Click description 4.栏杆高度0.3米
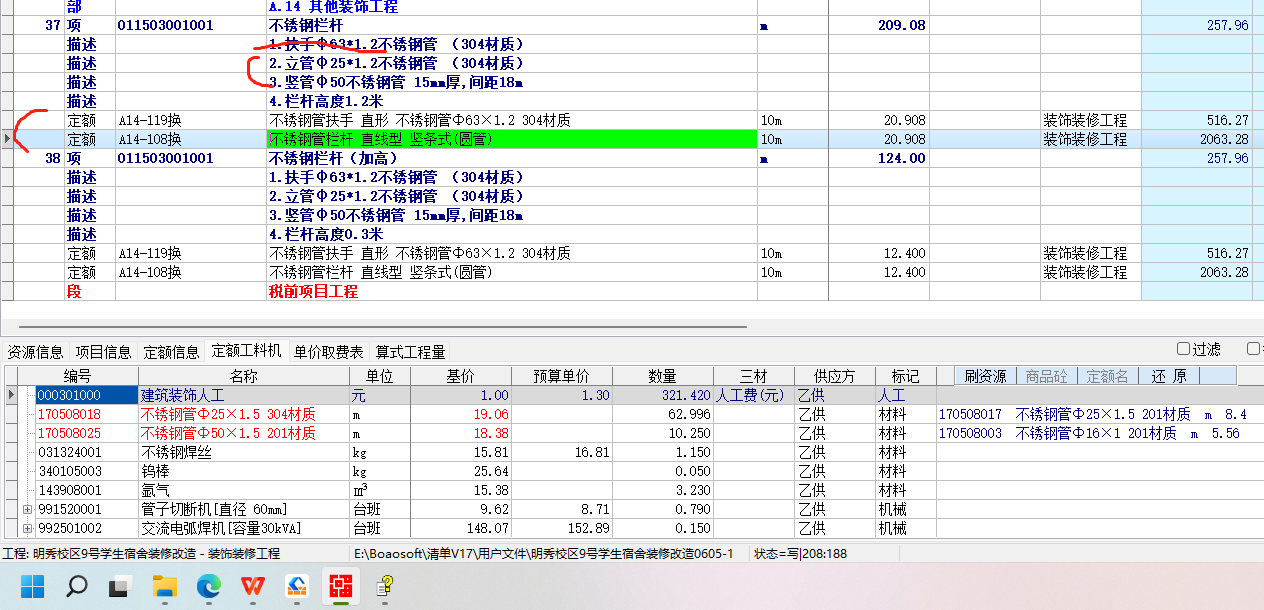 [326, 234]
